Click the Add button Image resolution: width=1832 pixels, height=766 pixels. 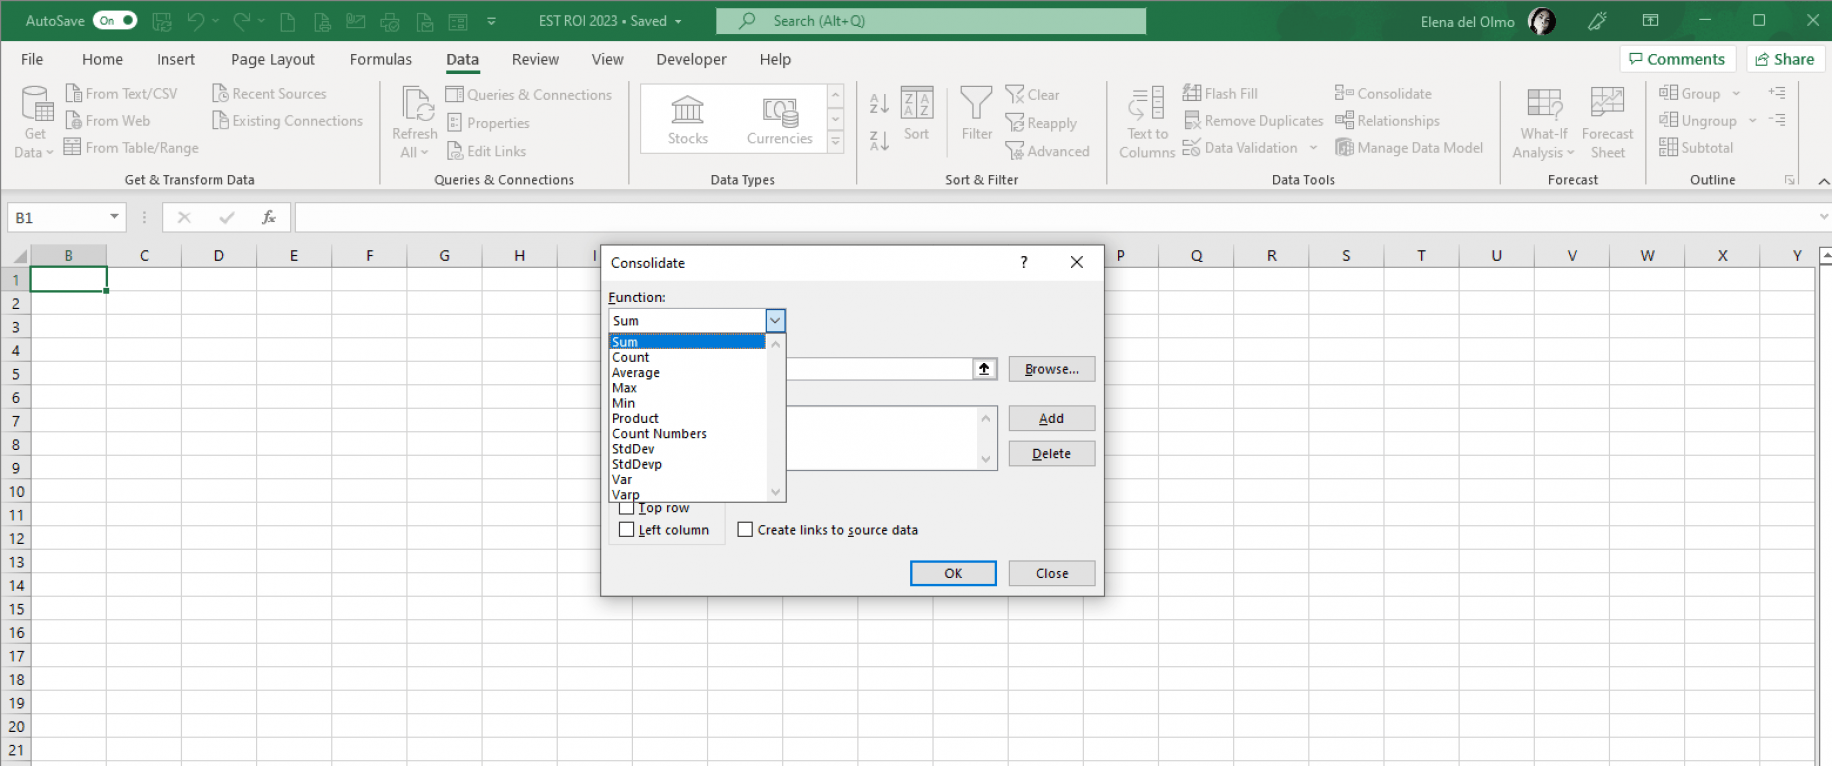pos(1051,419)
